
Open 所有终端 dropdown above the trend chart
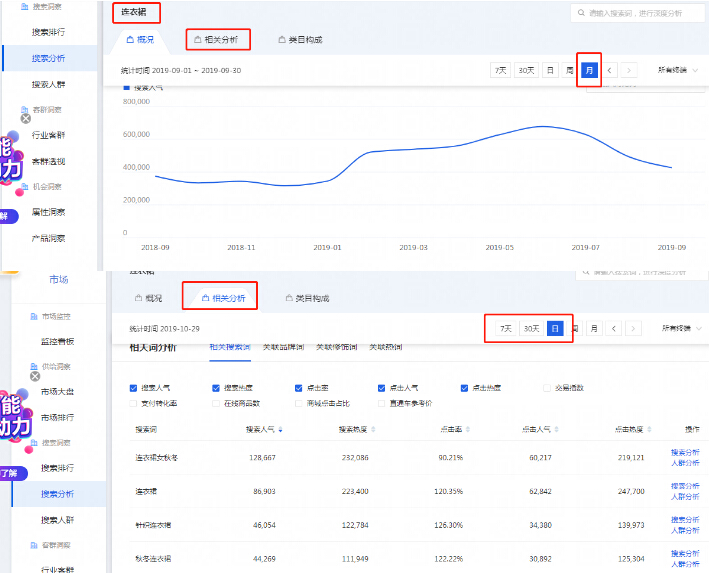click(678, 71)
